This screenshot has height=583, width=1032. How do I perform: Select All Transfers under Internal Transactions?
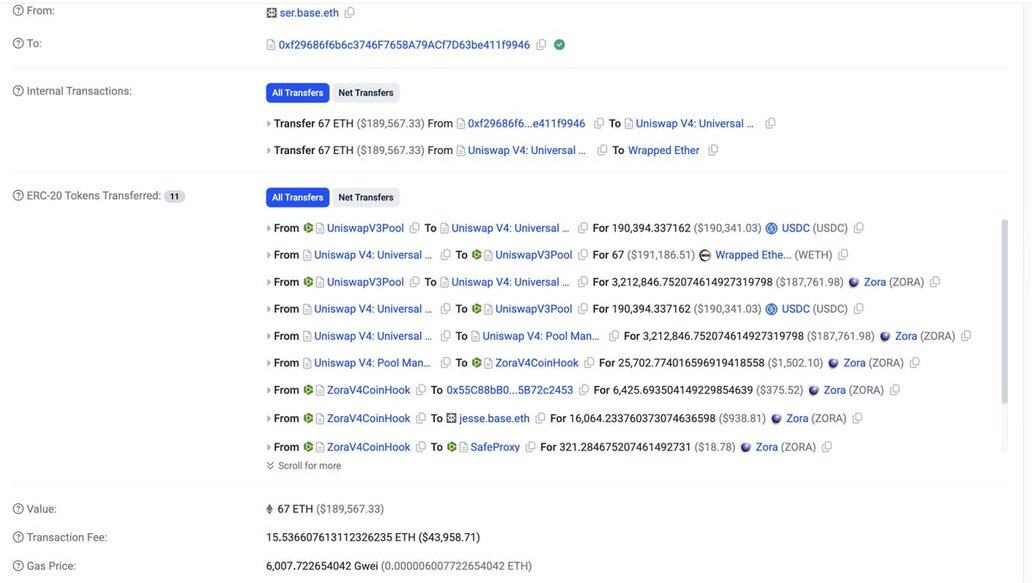[x=297, y=93]
